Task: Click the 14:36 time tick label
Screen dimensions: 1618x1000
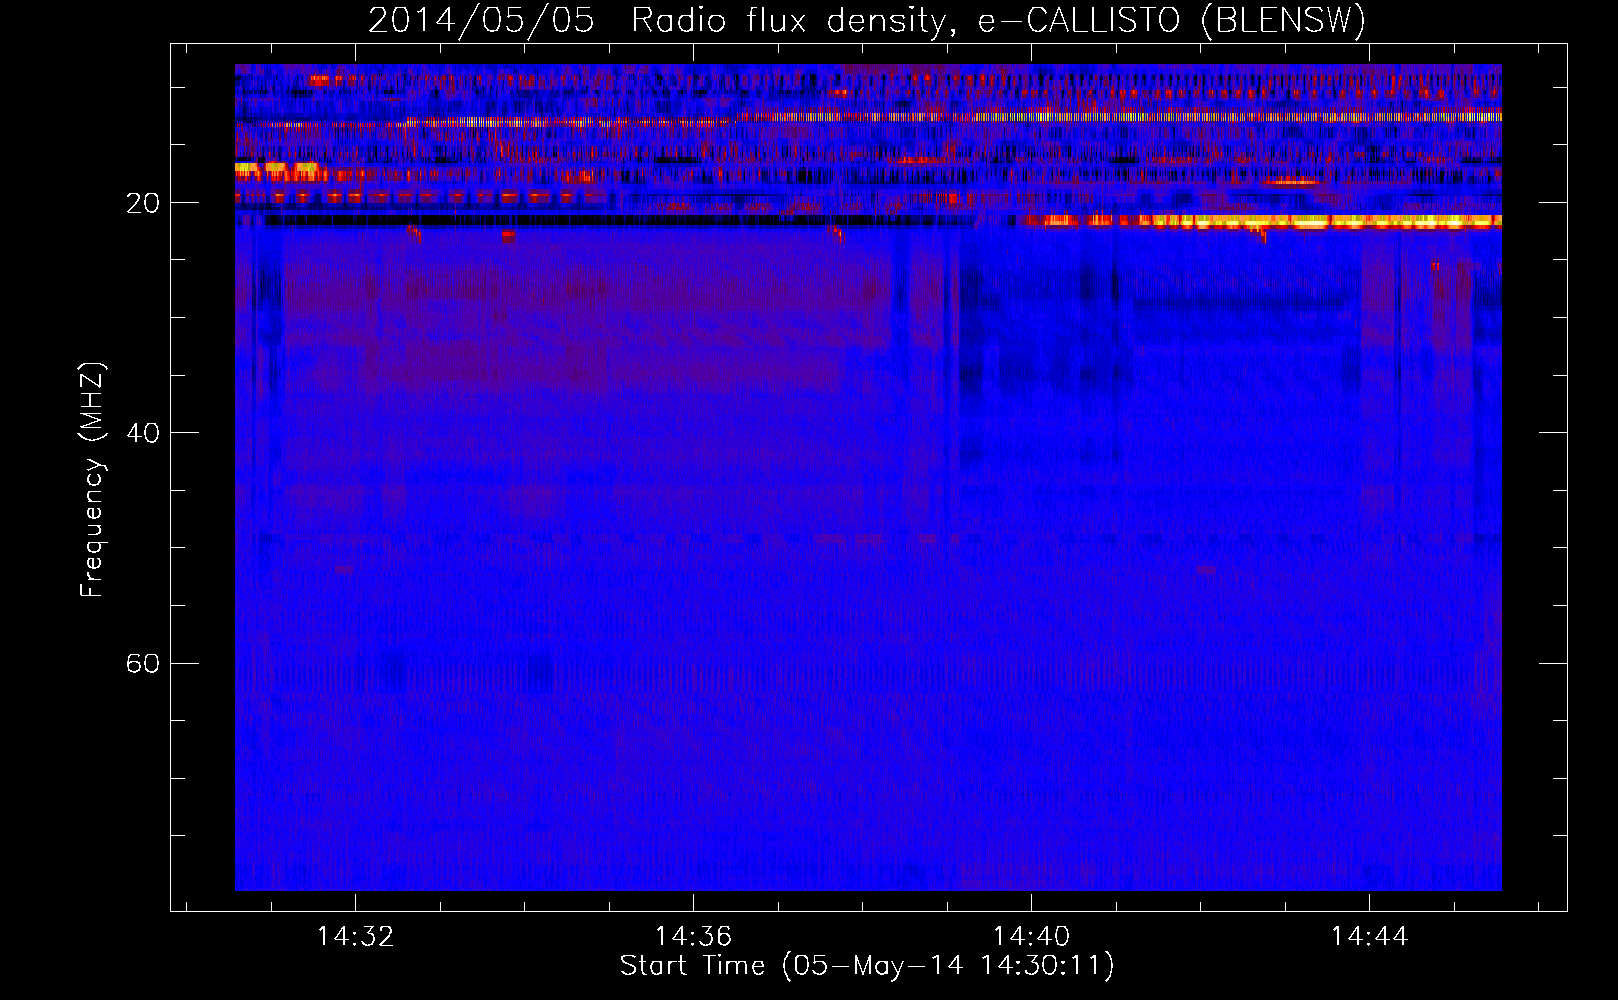Action: coord(693,937)
